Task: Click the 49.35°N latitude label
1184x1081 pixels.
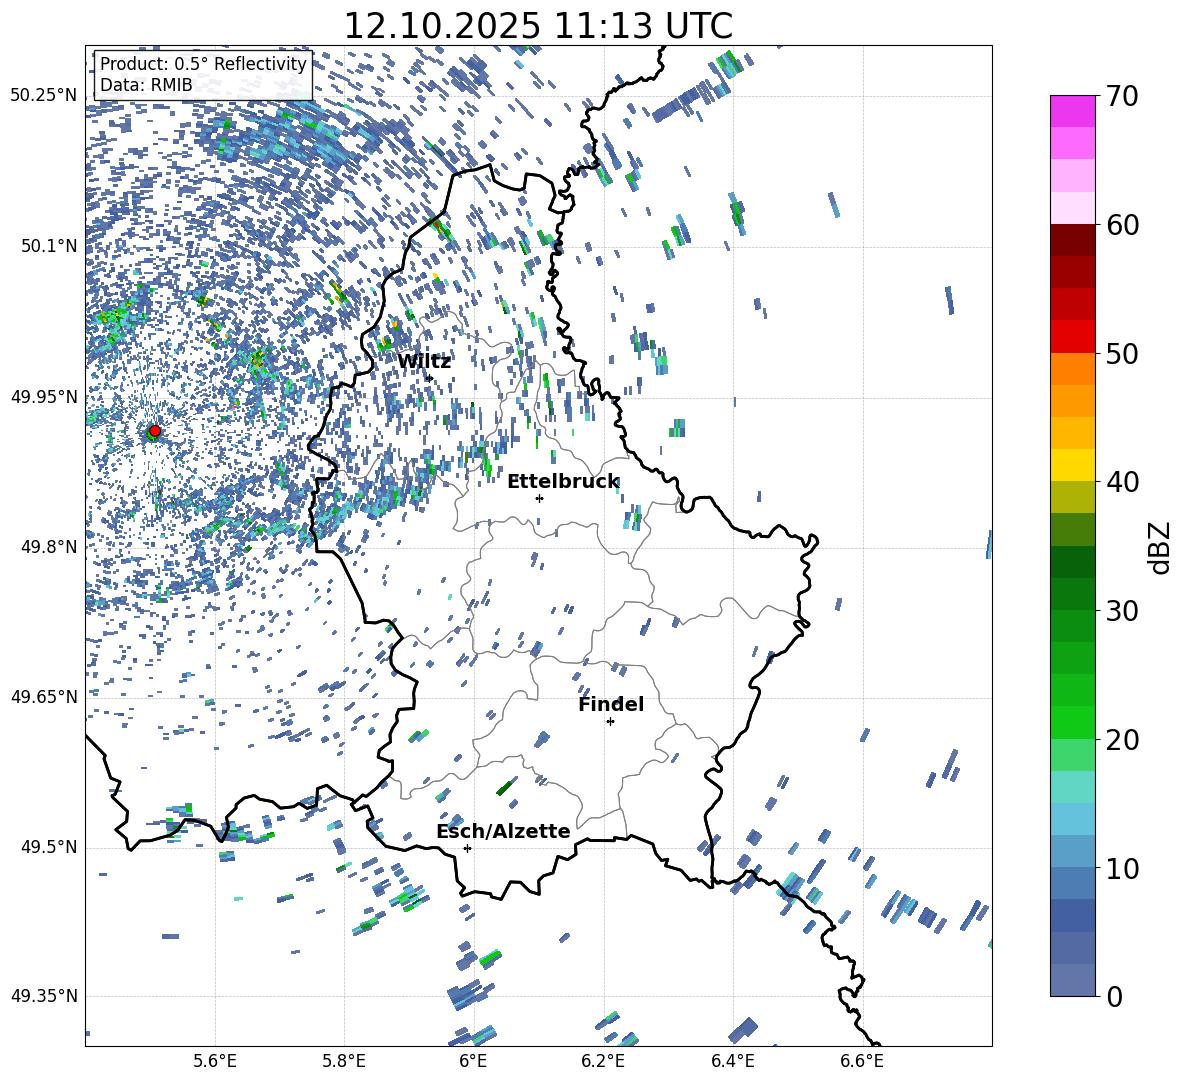Action: pyautogui.click(x=44, y=996)
